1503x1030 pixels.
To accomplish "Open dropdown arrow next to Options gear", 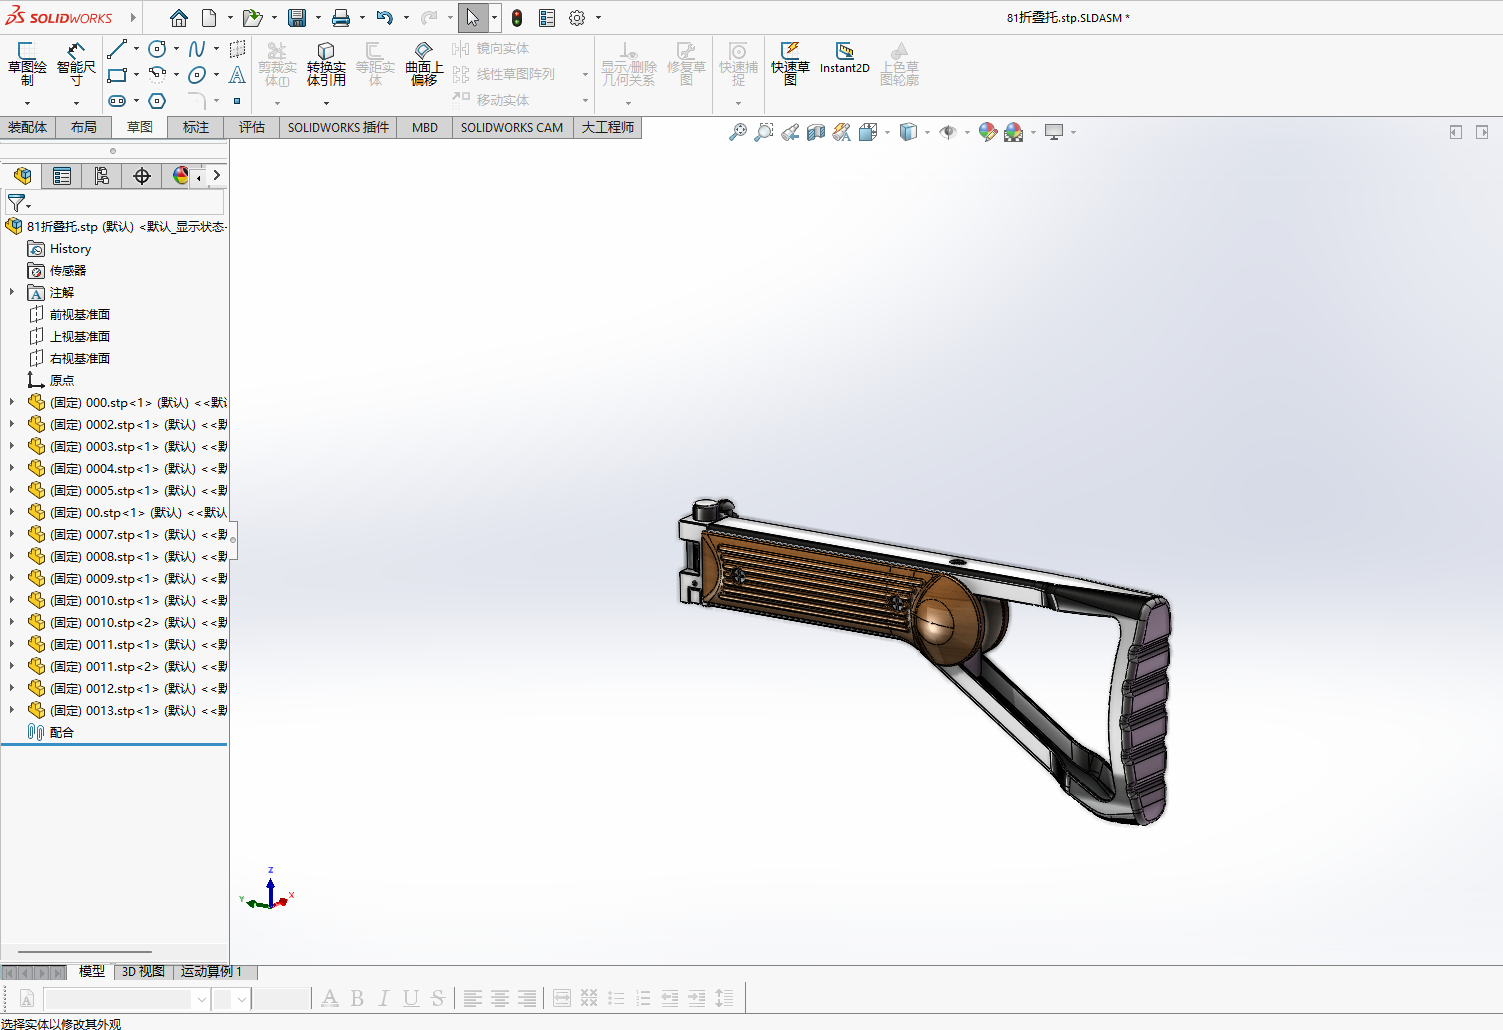I will (598, 18).
